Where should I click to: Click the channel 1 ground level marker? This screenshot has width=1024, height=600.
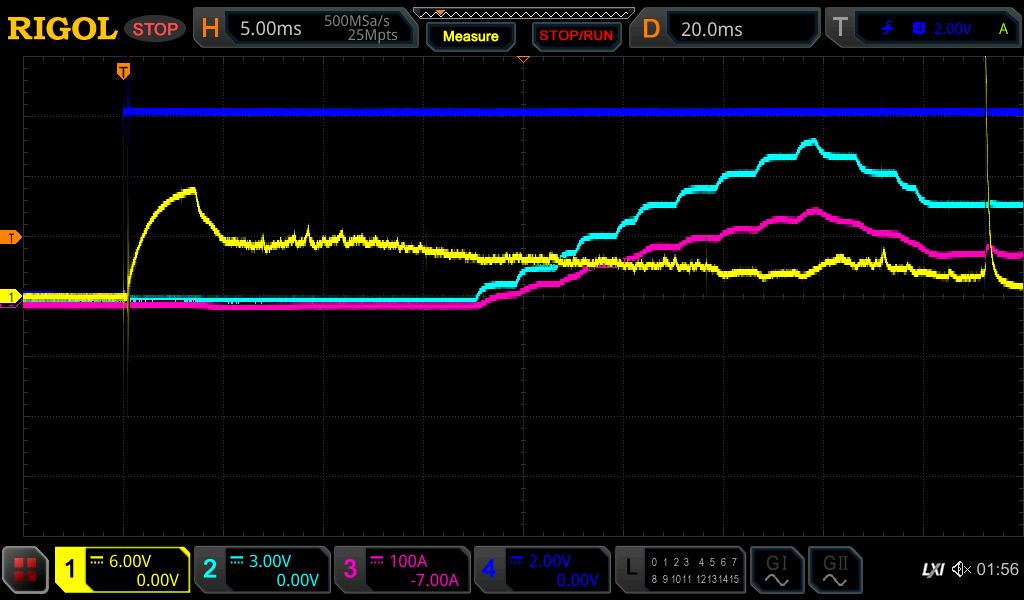click(11, 297)
